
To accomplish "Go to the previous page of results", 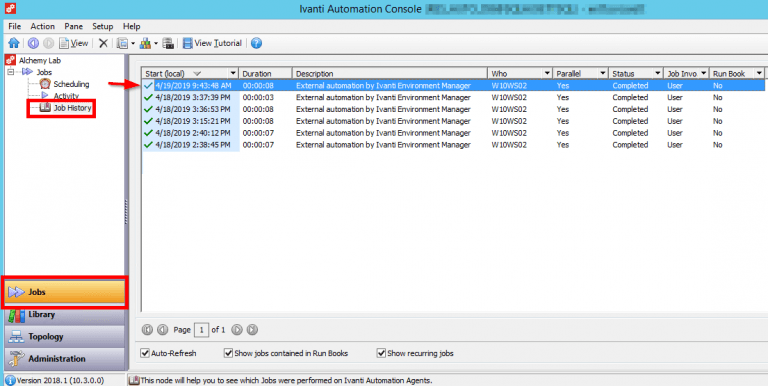I will 163,330.
